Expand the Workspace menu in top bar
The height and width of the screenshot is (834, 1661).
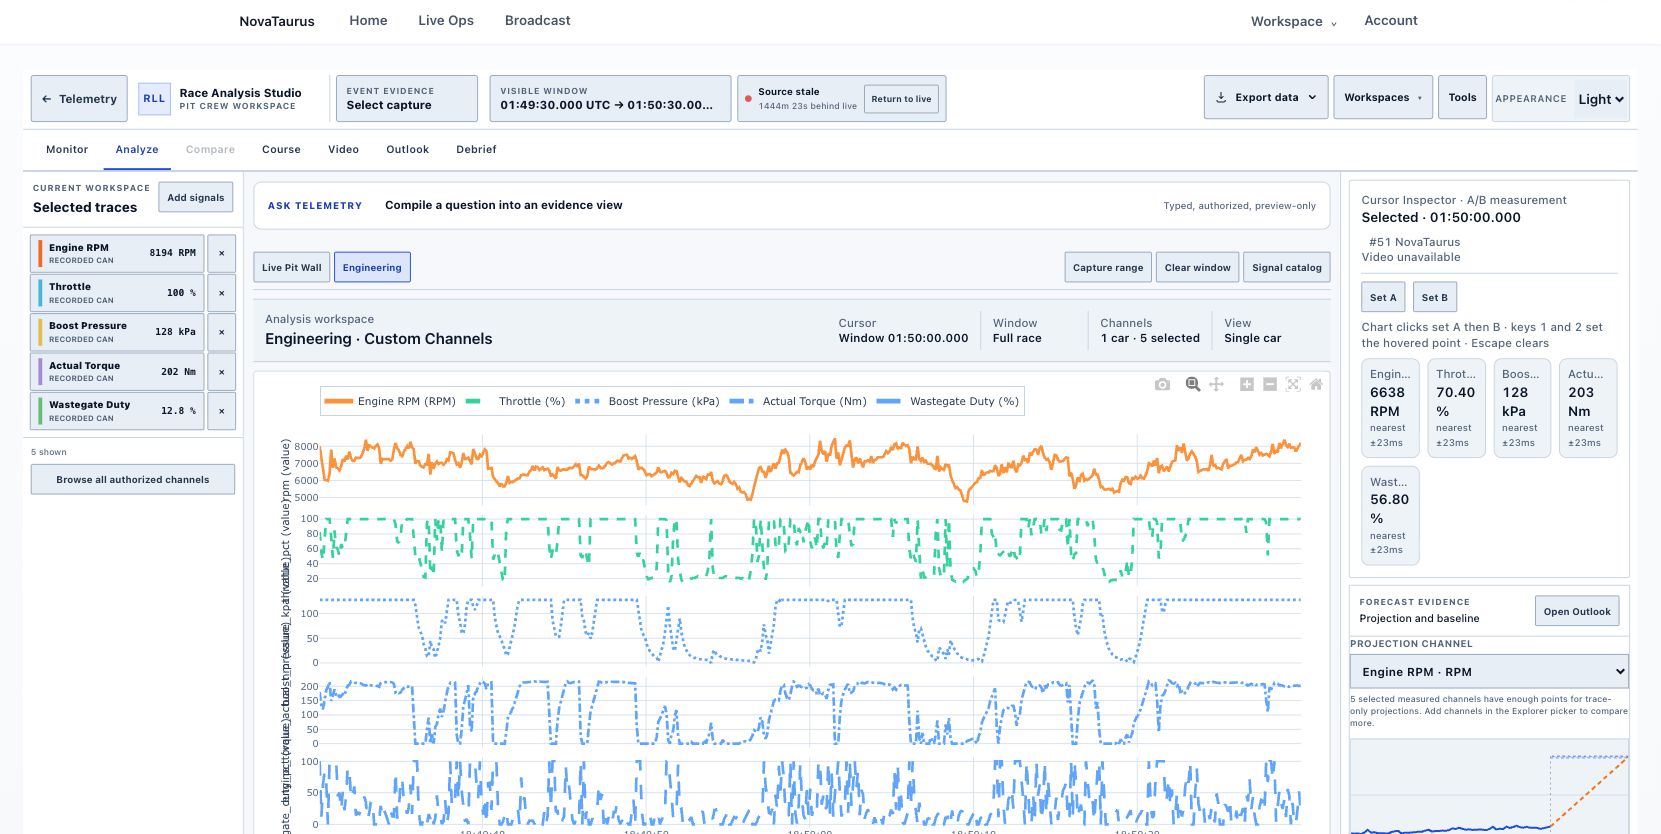[1293, 21]
